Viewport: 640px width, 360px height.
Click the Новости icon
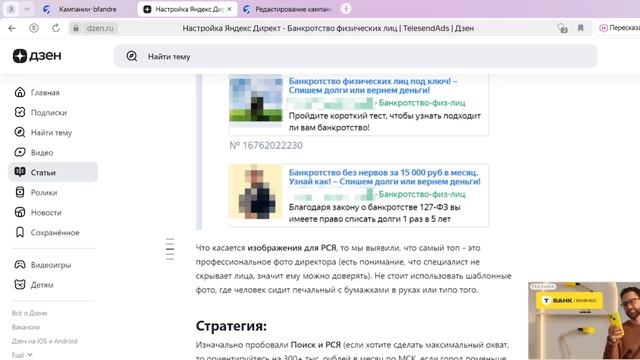[20, 212]
